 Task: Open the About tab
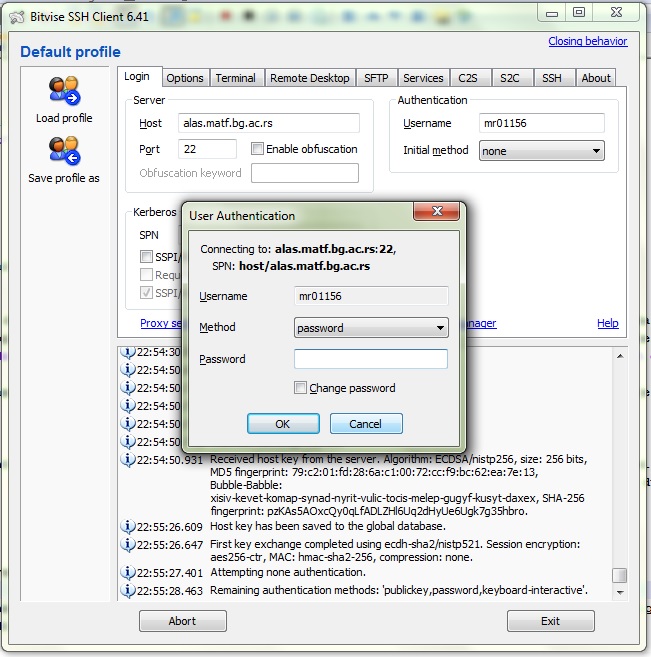[x=596, y=78]
